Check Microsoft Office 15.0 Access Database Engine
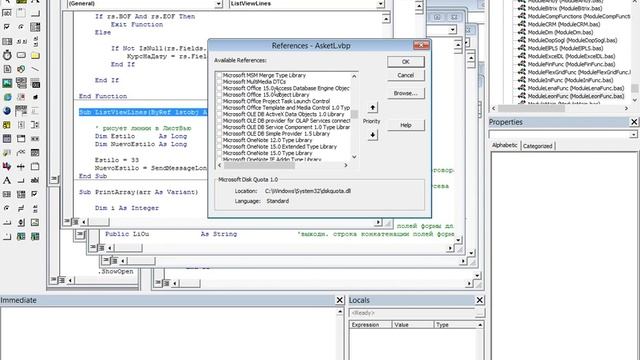This screenshot has height=360, width=640. tap(219, 88)
